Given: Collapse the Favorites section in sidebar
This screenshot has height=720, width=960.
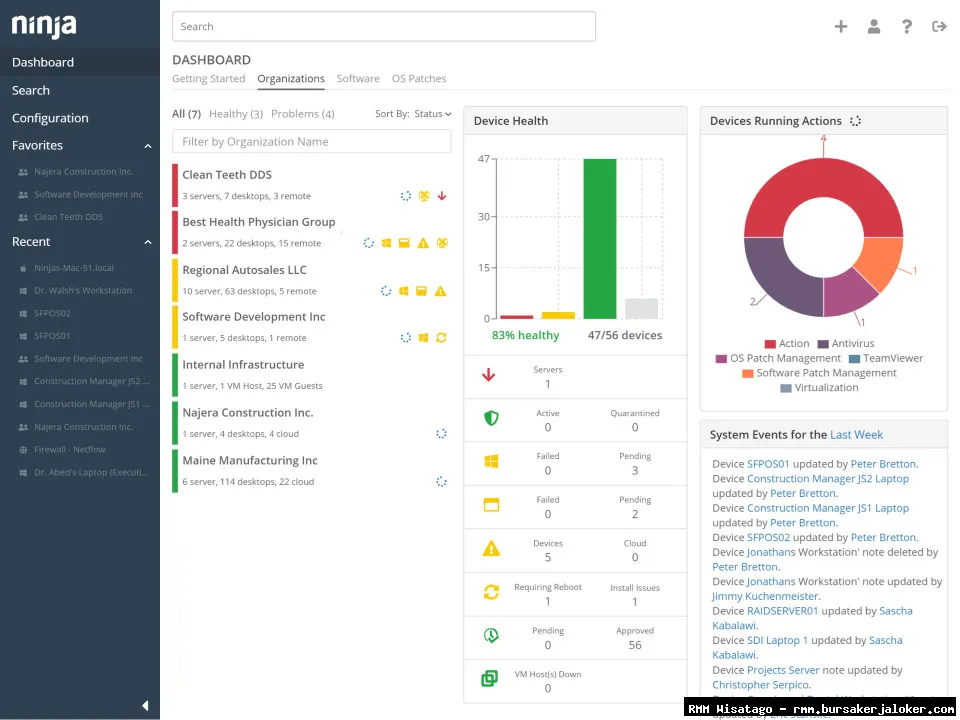Looking at the screenshot, I should [148, 146].
